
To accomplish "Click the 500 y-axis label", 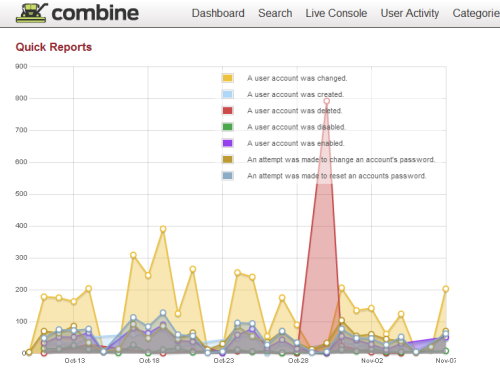I will pyautogui.click(x=21, y=194).
